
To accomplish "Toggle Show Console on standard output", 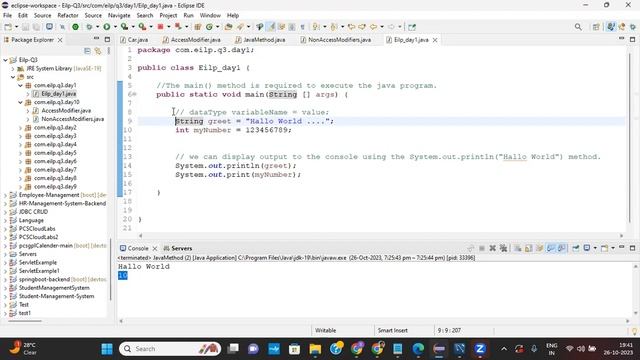I will pyautogui.click(x=551, y=248).
